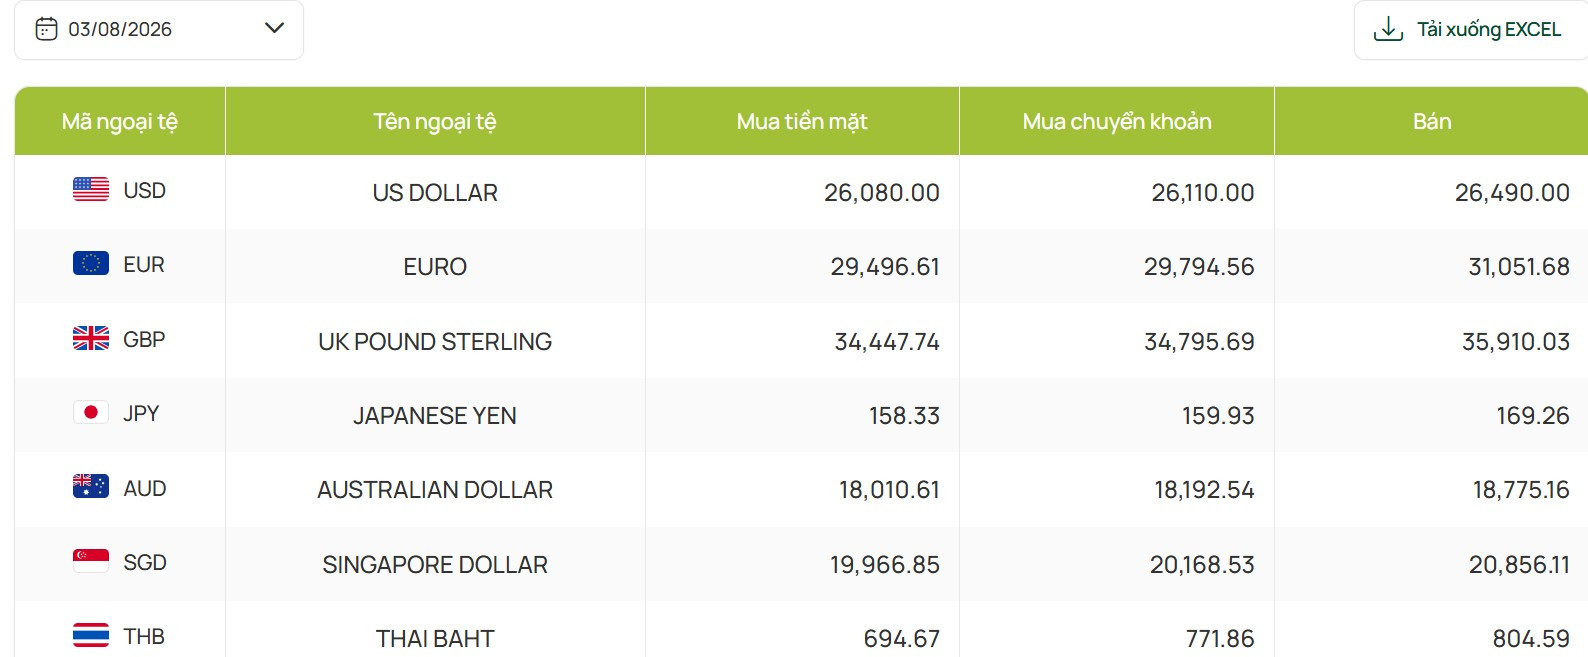Select the Bán column header
The width and height of the screenshot is (1588, 657).
pos(1432,121)
